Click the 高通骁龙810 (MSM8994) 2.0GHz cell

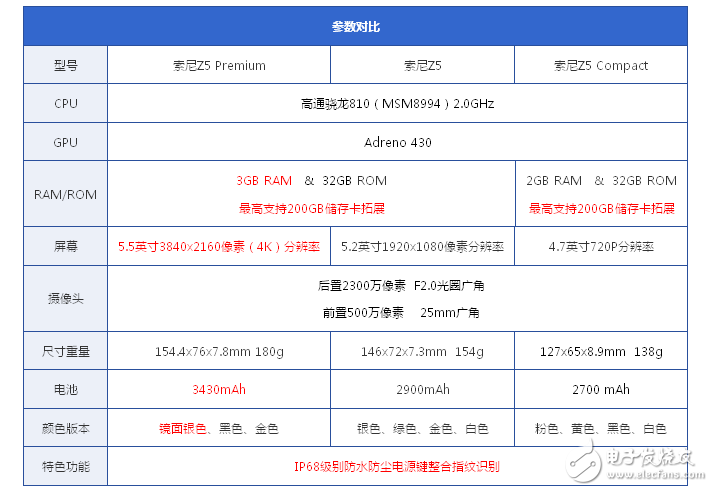click(x=397, y=104)
